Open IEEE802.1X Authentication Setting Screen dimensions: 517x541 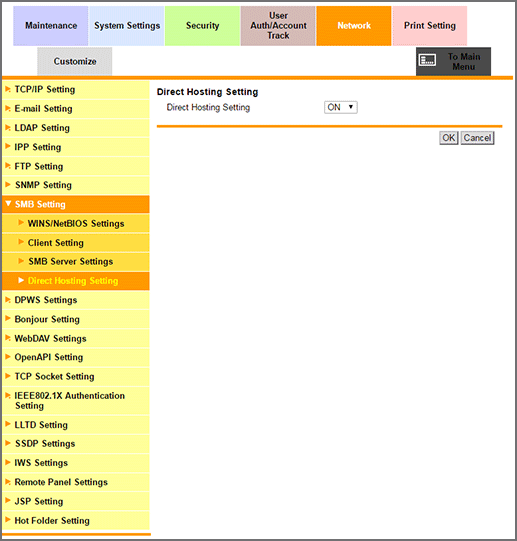coord(76,401)
